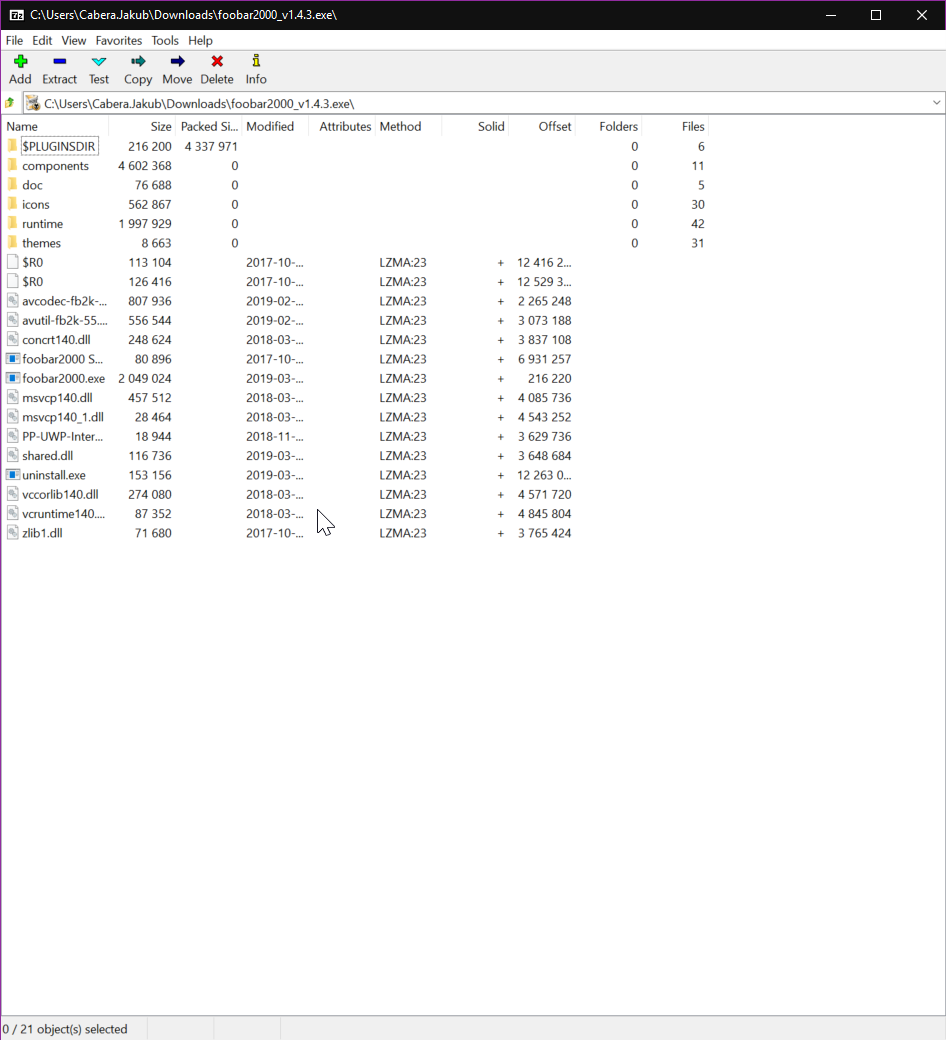This screenshot has width=946, height=1040.
Task: Sort by the Name column header
Action: (x=56, y=126)
